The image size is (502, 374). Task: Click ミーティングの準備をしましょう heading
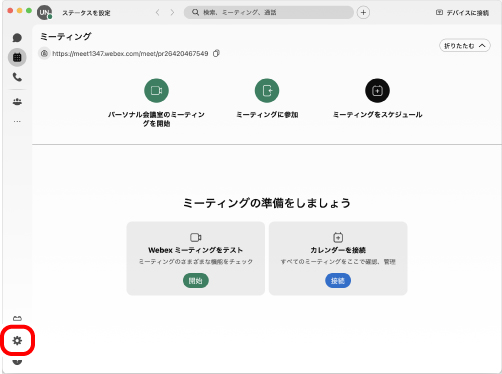267,203
